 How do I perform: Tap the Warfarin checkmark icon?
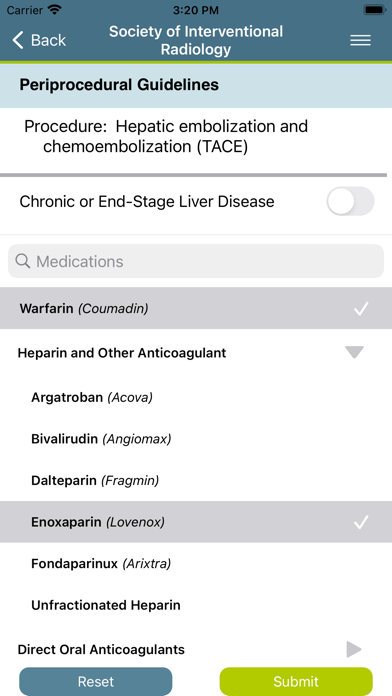[361, 308]
